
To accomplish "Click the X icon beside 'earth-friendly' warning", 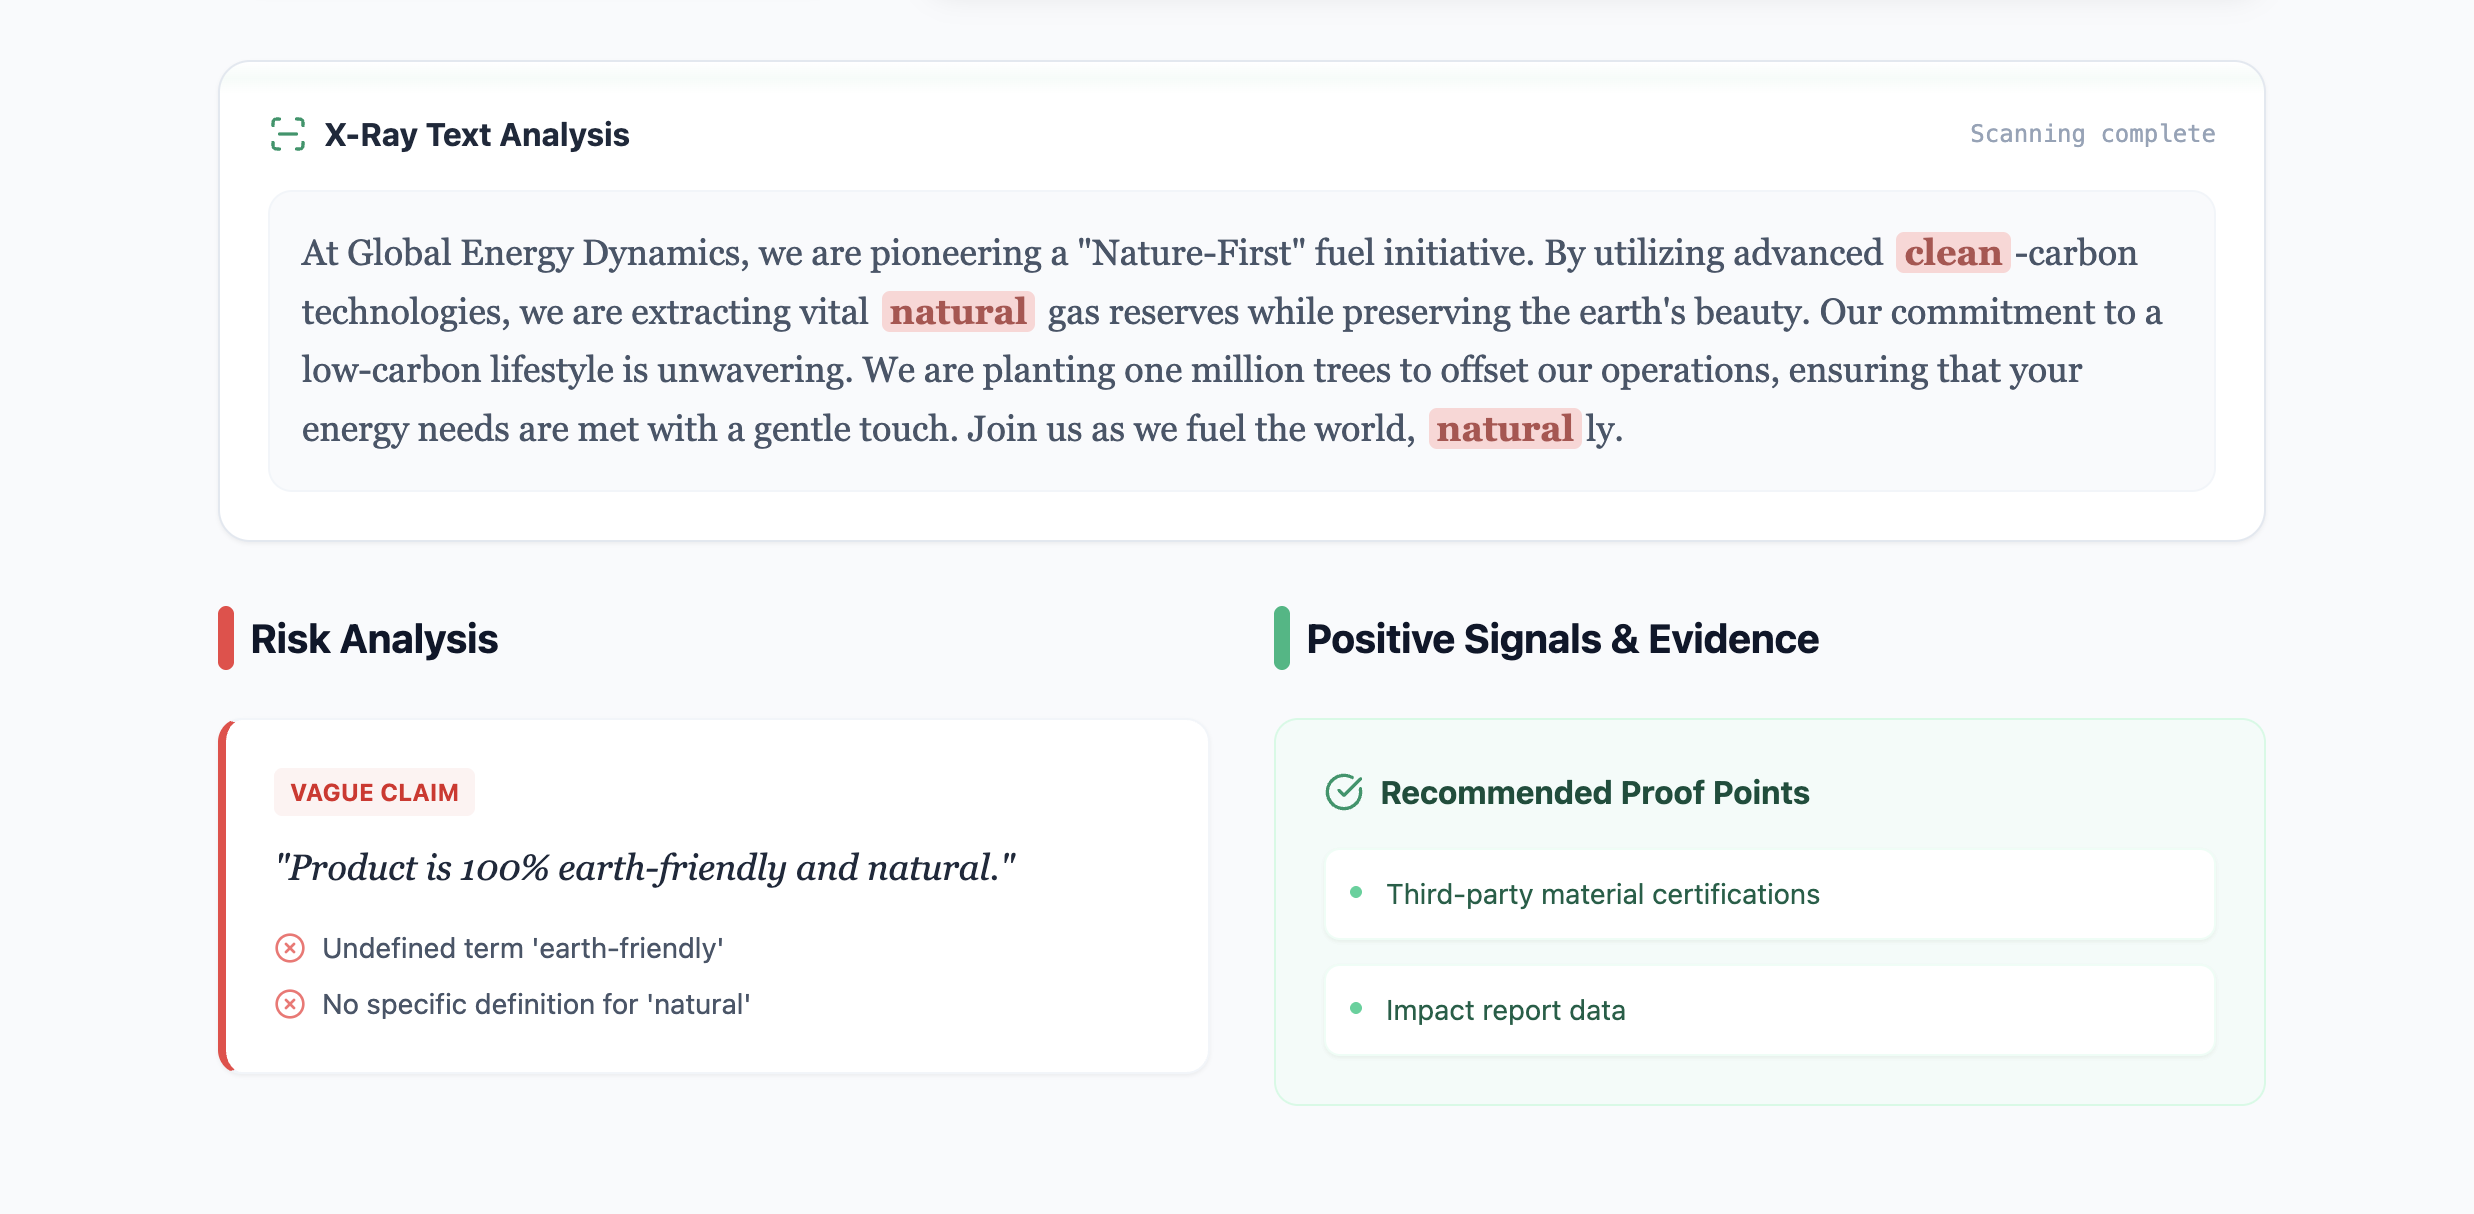I will click(290, 948).
